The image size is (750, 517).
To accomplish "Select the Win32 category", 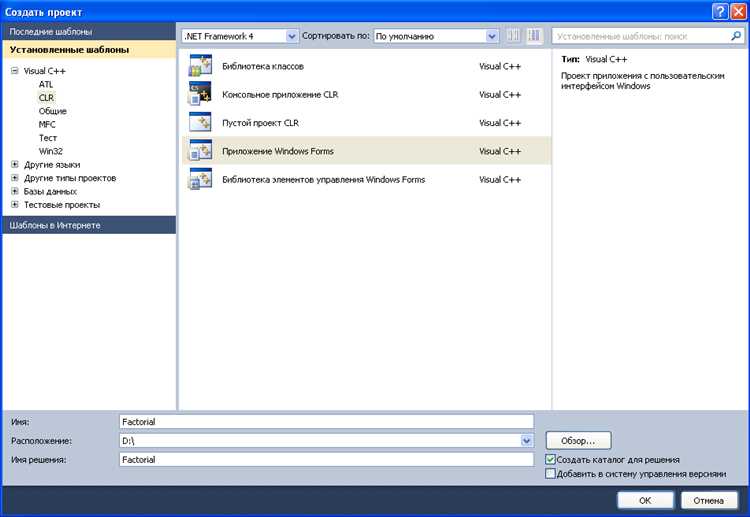I will pos(51,151).
